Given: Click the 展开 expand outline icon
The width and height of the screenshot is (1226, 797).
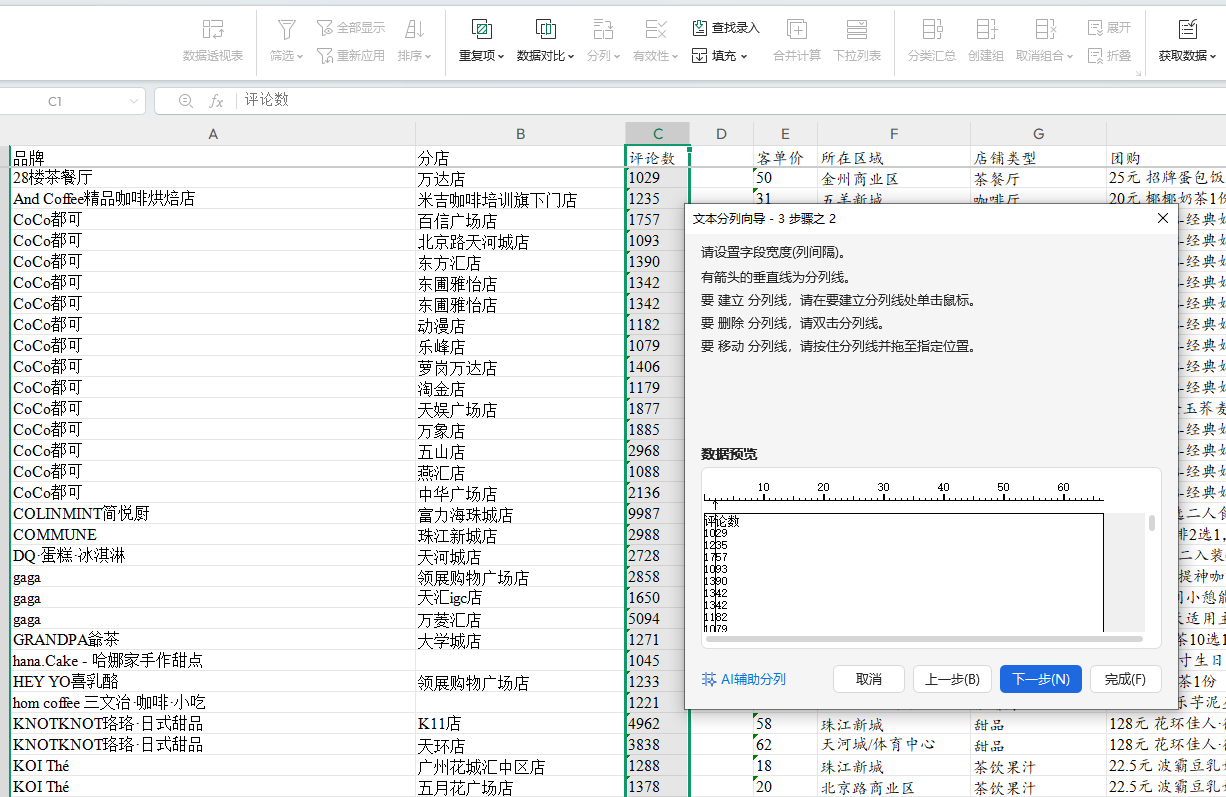Looking at the screenshot, I should pos(1095,27).
